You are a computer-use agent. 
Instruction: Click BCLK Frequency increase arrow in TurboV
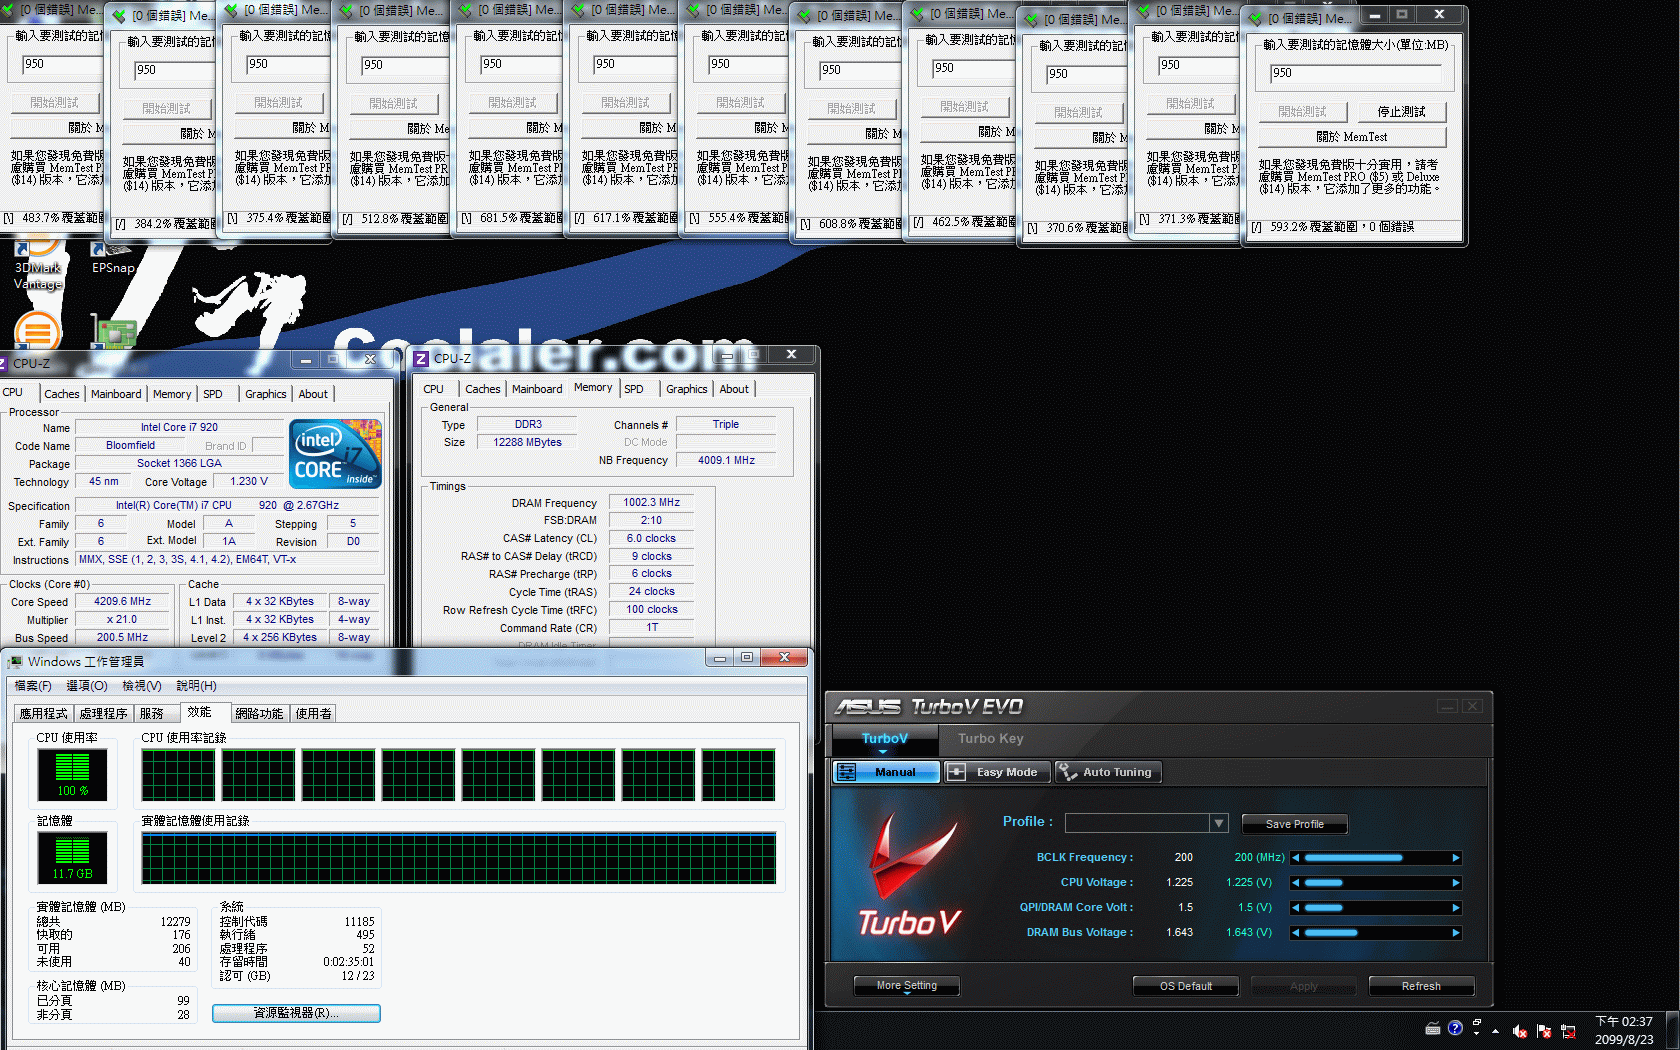pyautogui.click(x=1456, y=858)
